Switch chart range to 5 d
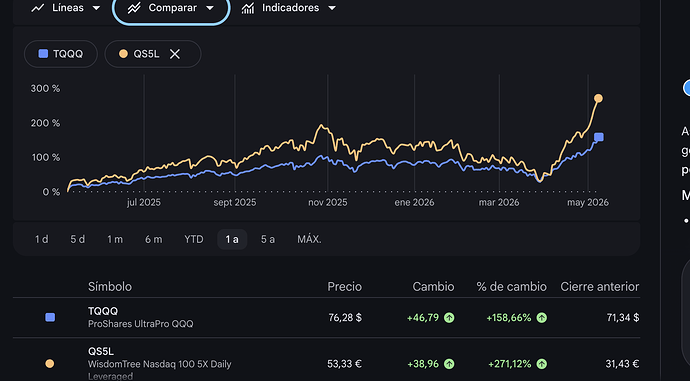The height and width of the screenshot is (381, 690). (x=78, y=239)
